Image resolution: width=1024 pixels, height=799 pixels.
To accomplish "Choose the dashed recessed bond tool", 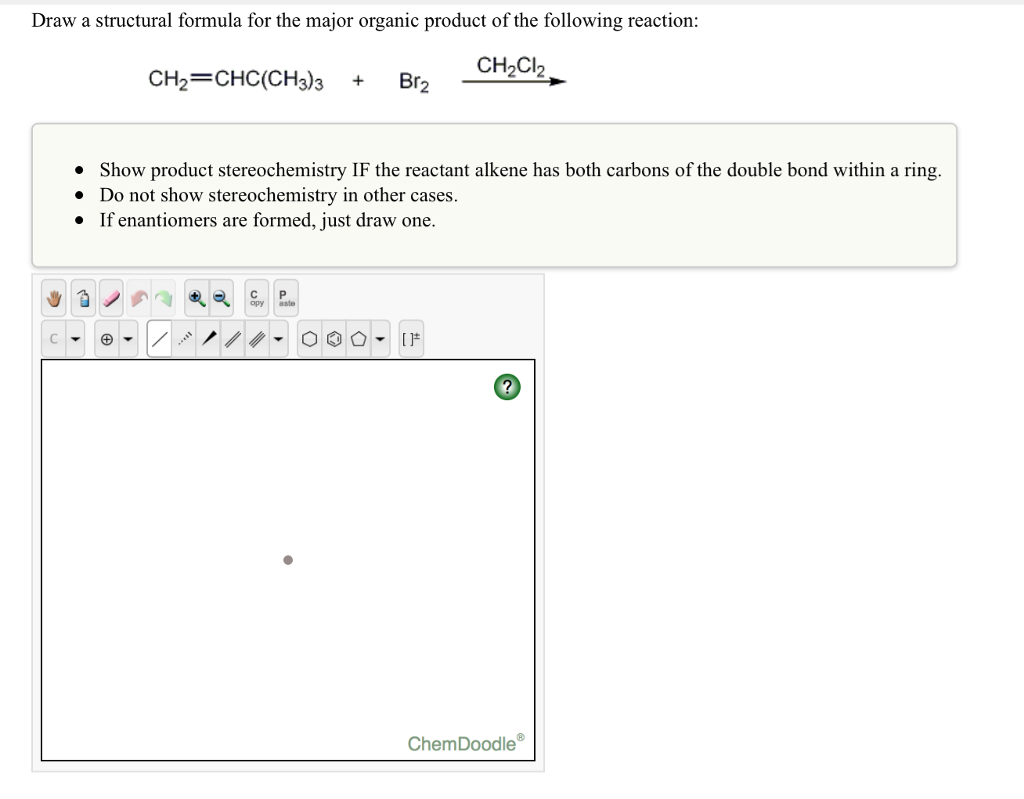I will coord(185,338).
